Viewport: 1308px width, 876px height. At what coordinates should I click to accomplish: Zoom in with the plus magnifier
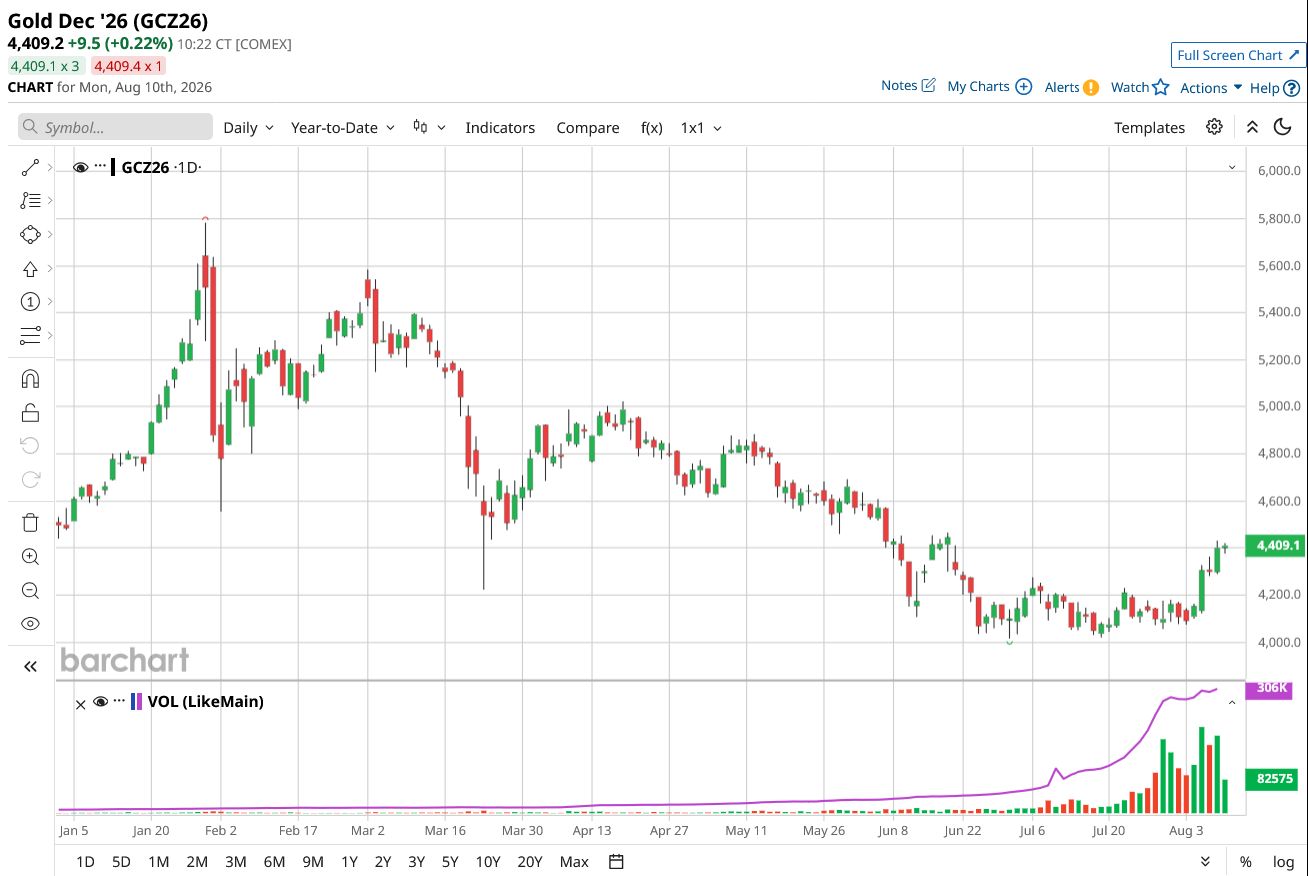pos(30,557)
